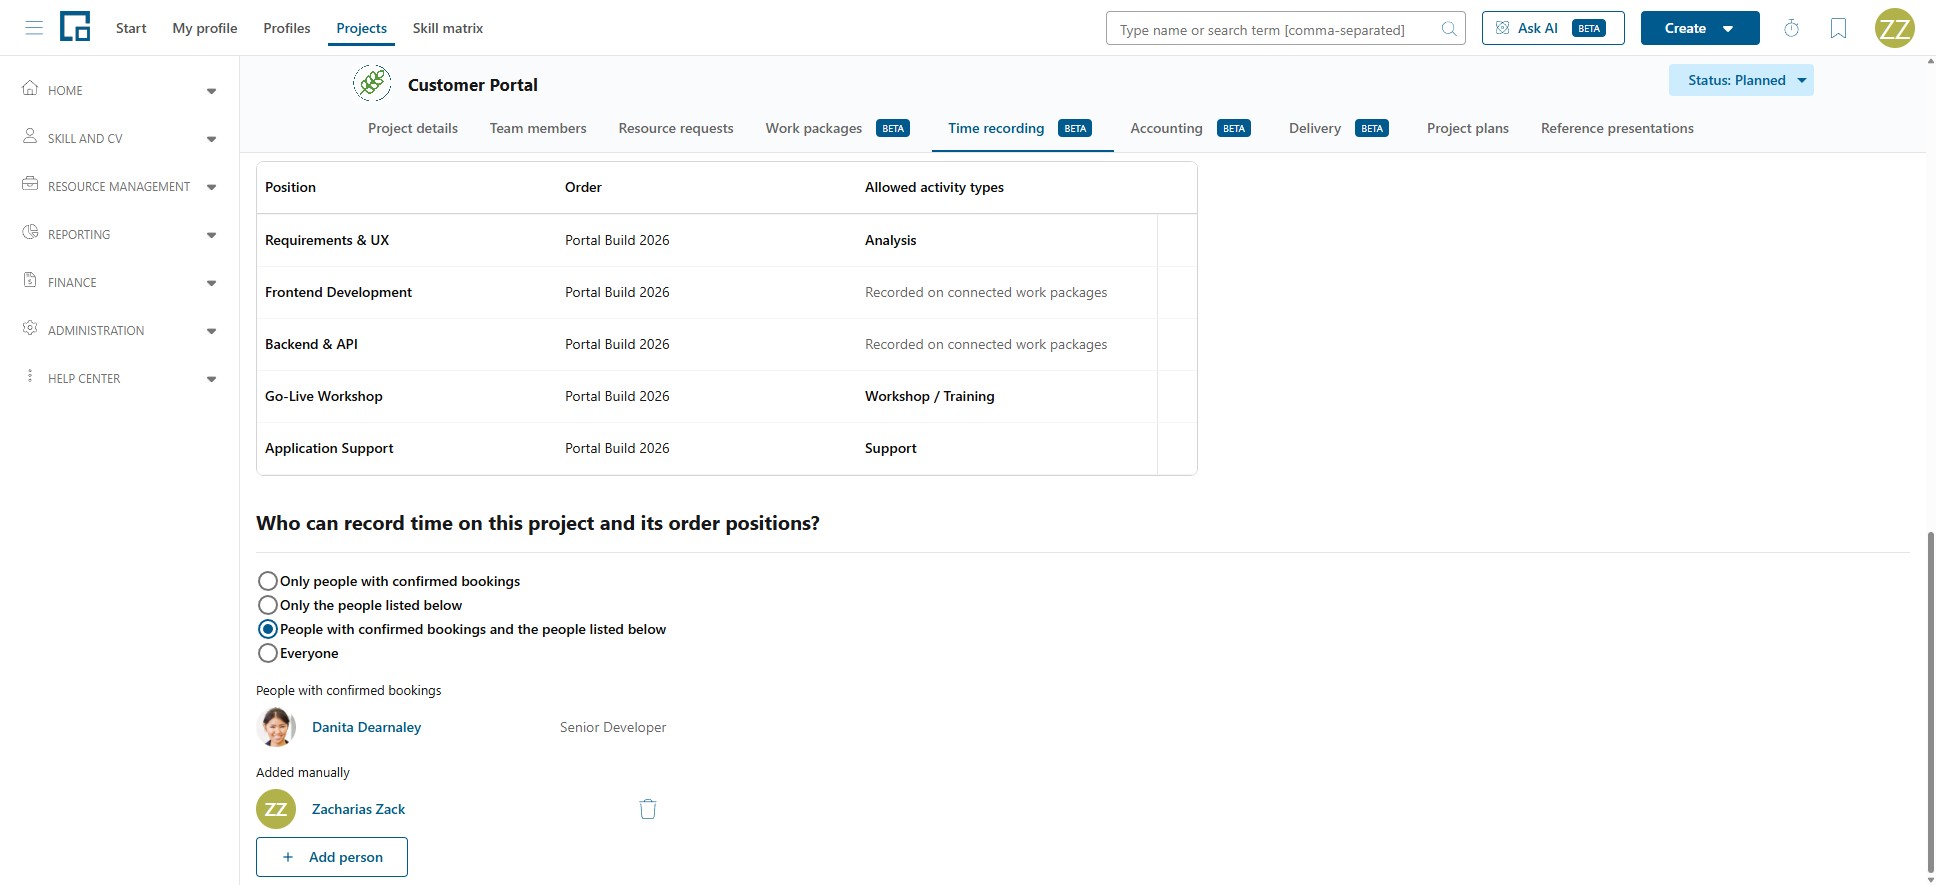Screen dimensions: 1936x885
Task: Expand the SKILL AND CV section arrow
Action: (x=211, y=139)
